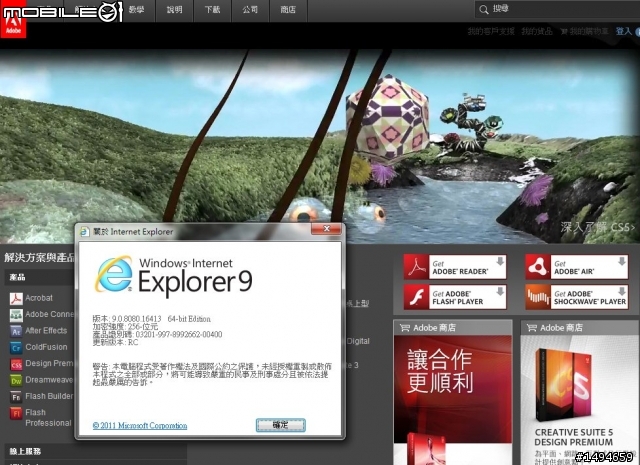Click the Shockwave Player logo icon
Viewport: 640px width, 465px height.
[537, 297]
